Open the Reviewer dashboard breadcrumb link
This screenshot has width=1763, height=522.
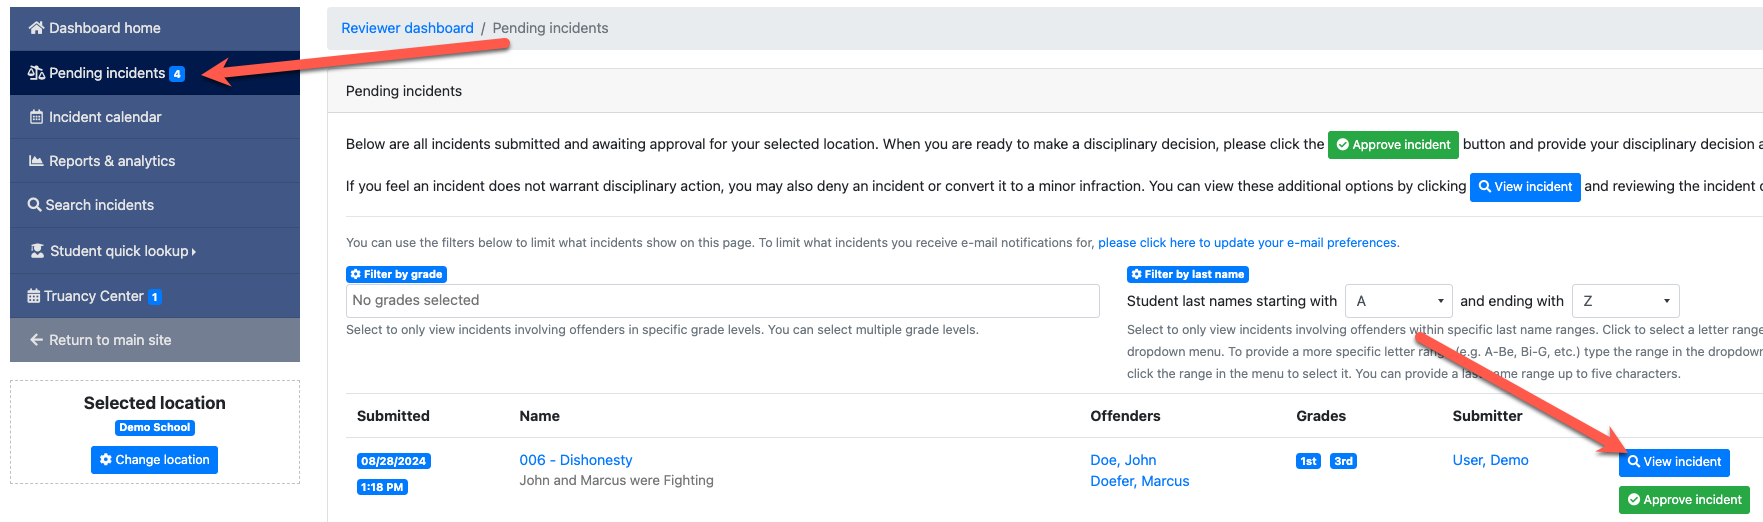click(x=407, y=28)
